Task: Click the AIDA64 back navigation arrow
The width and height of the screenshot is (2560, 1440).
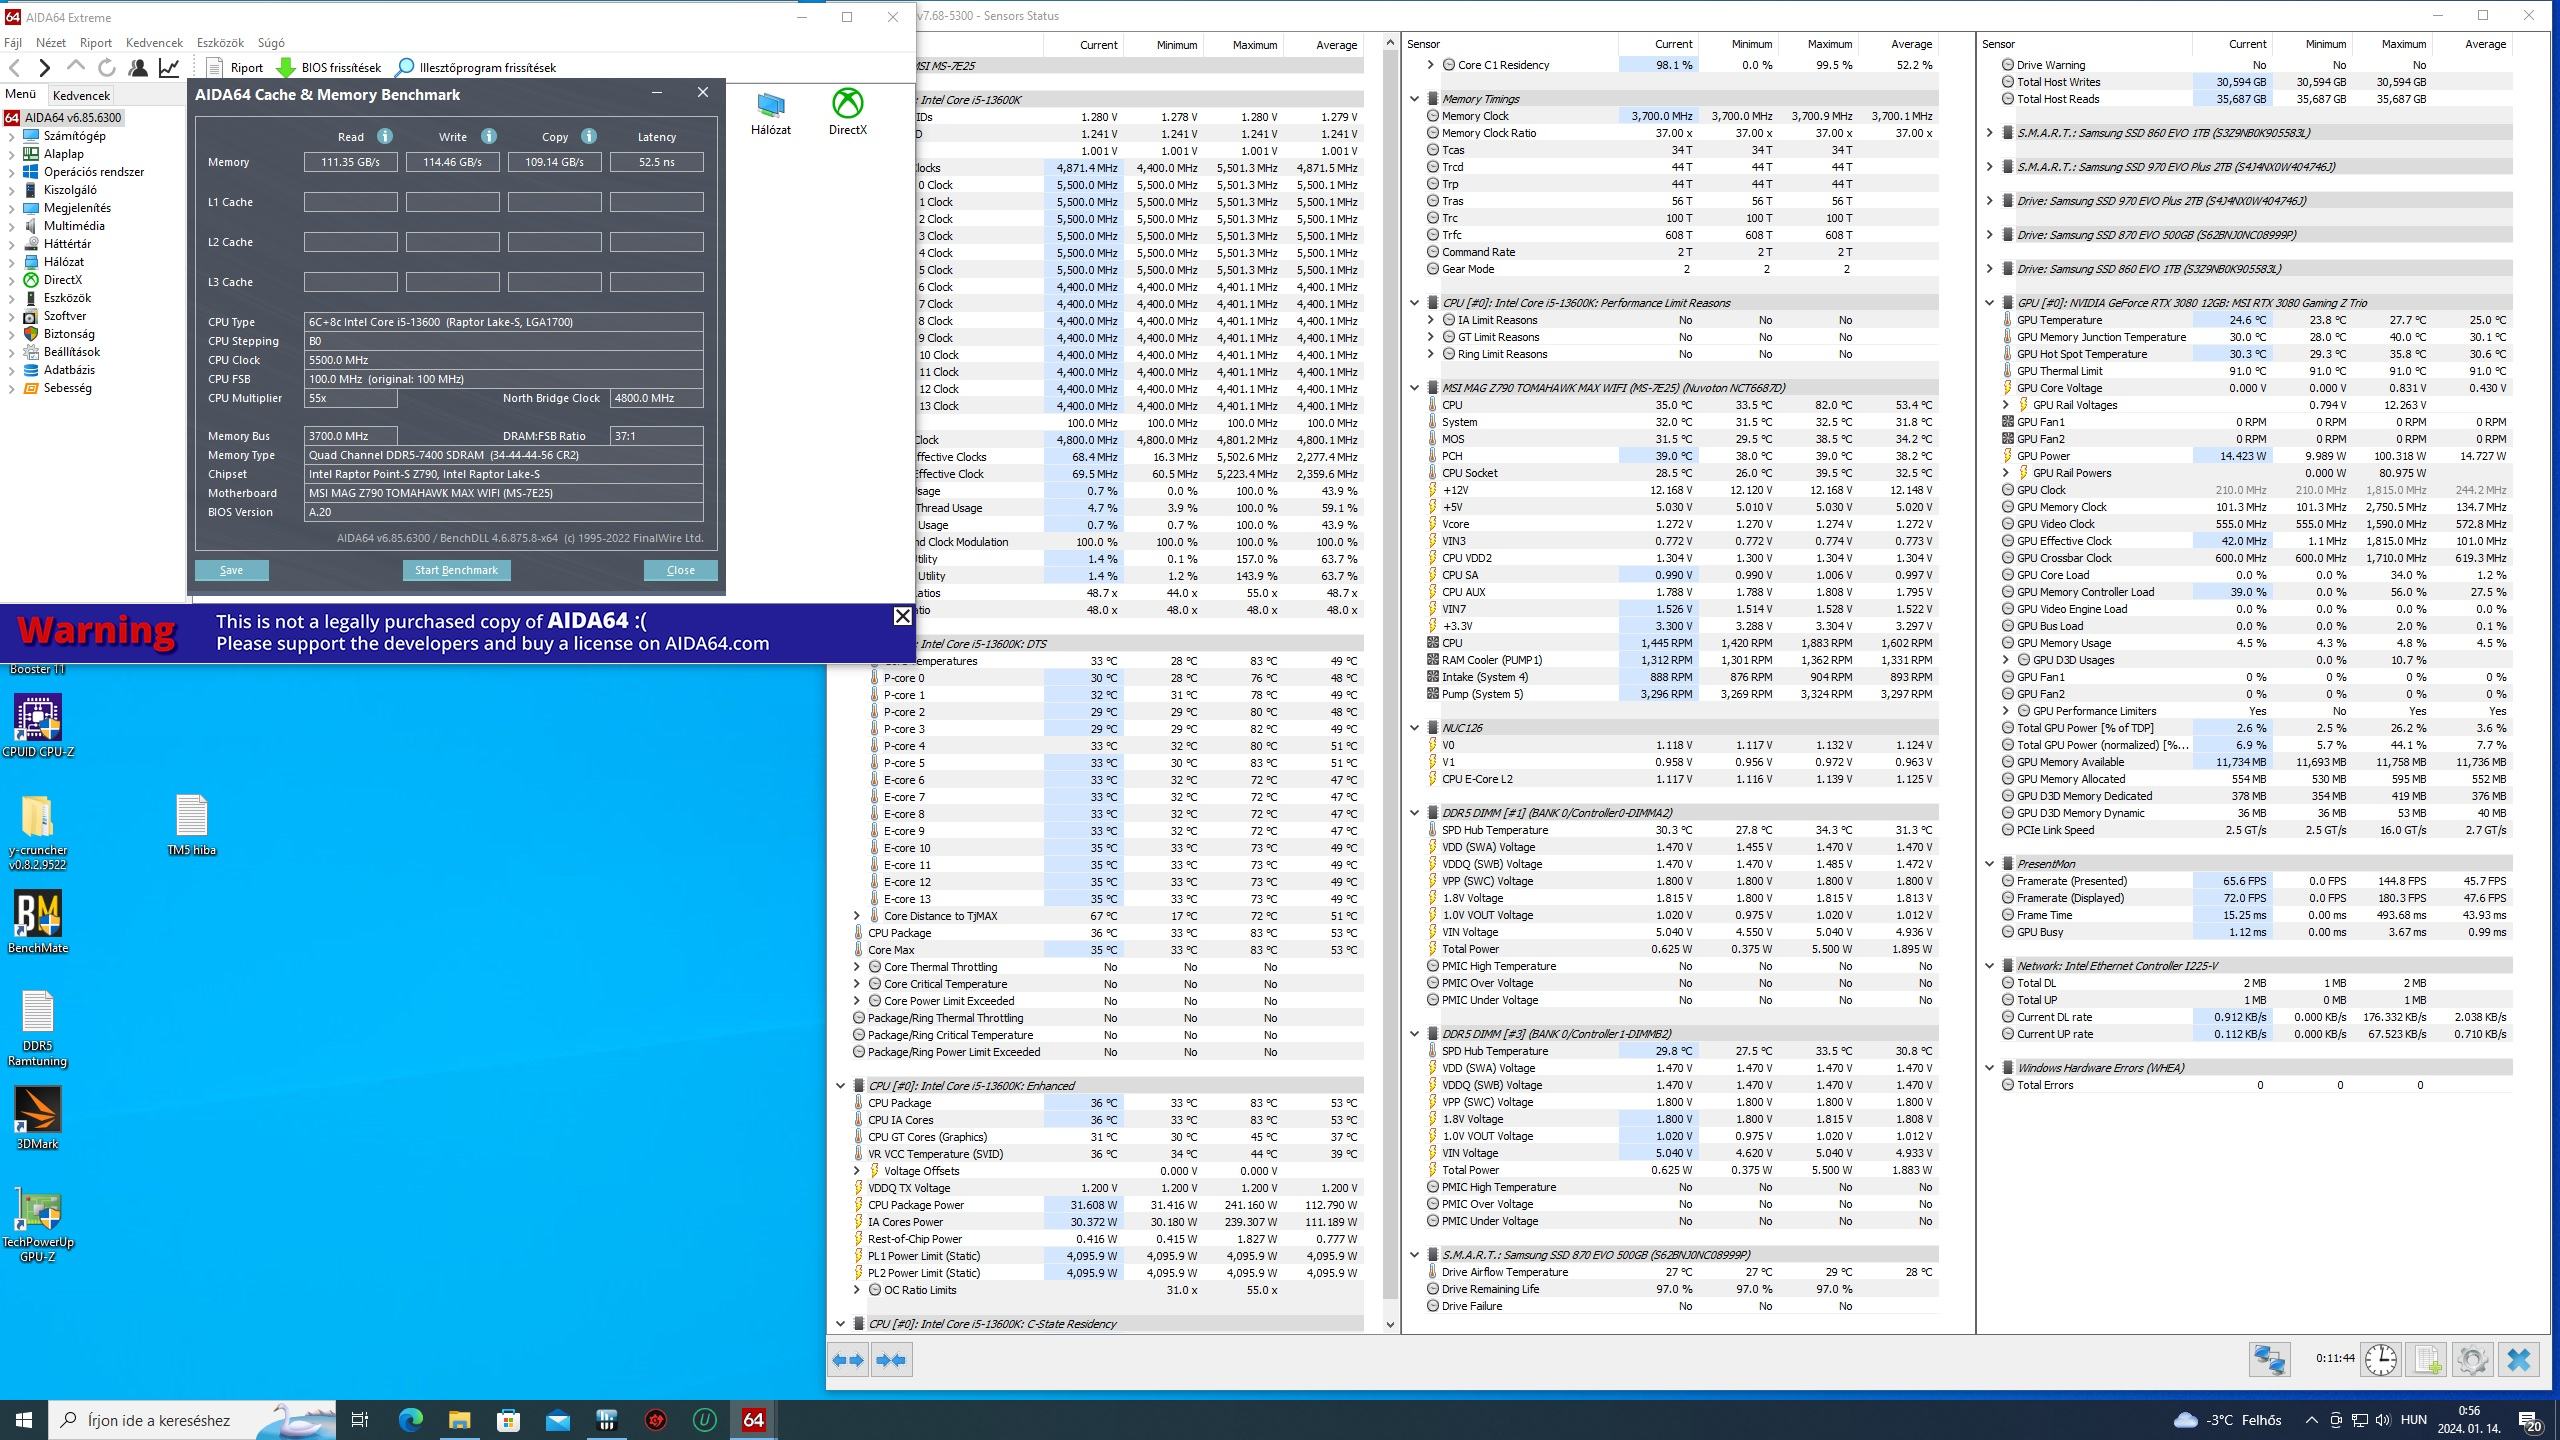Action: (14, 67)
